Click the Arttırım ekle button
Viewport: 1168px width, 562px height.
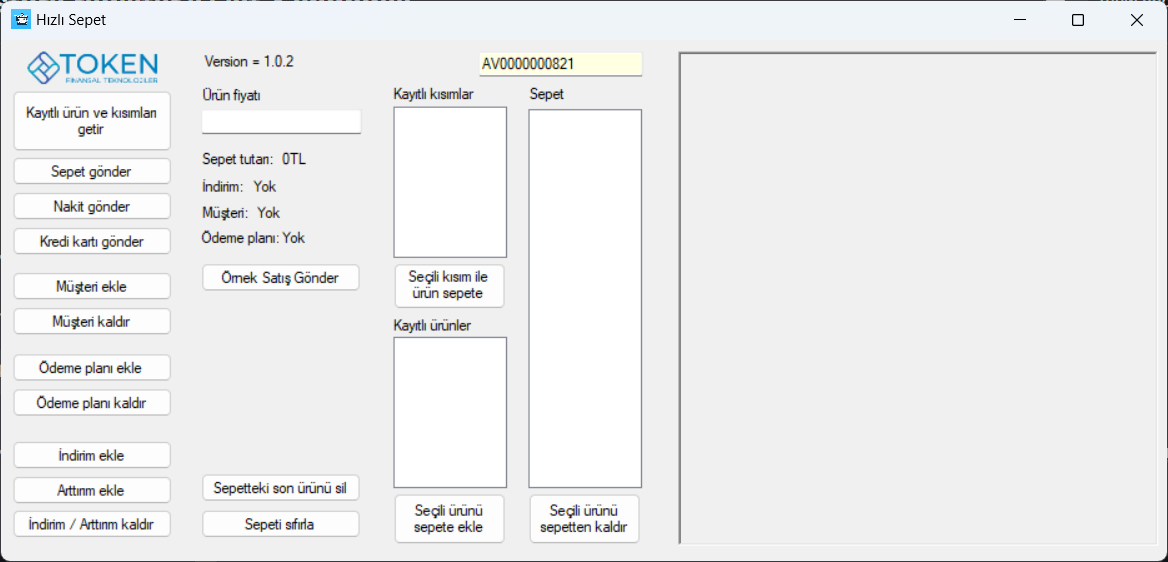92,491
